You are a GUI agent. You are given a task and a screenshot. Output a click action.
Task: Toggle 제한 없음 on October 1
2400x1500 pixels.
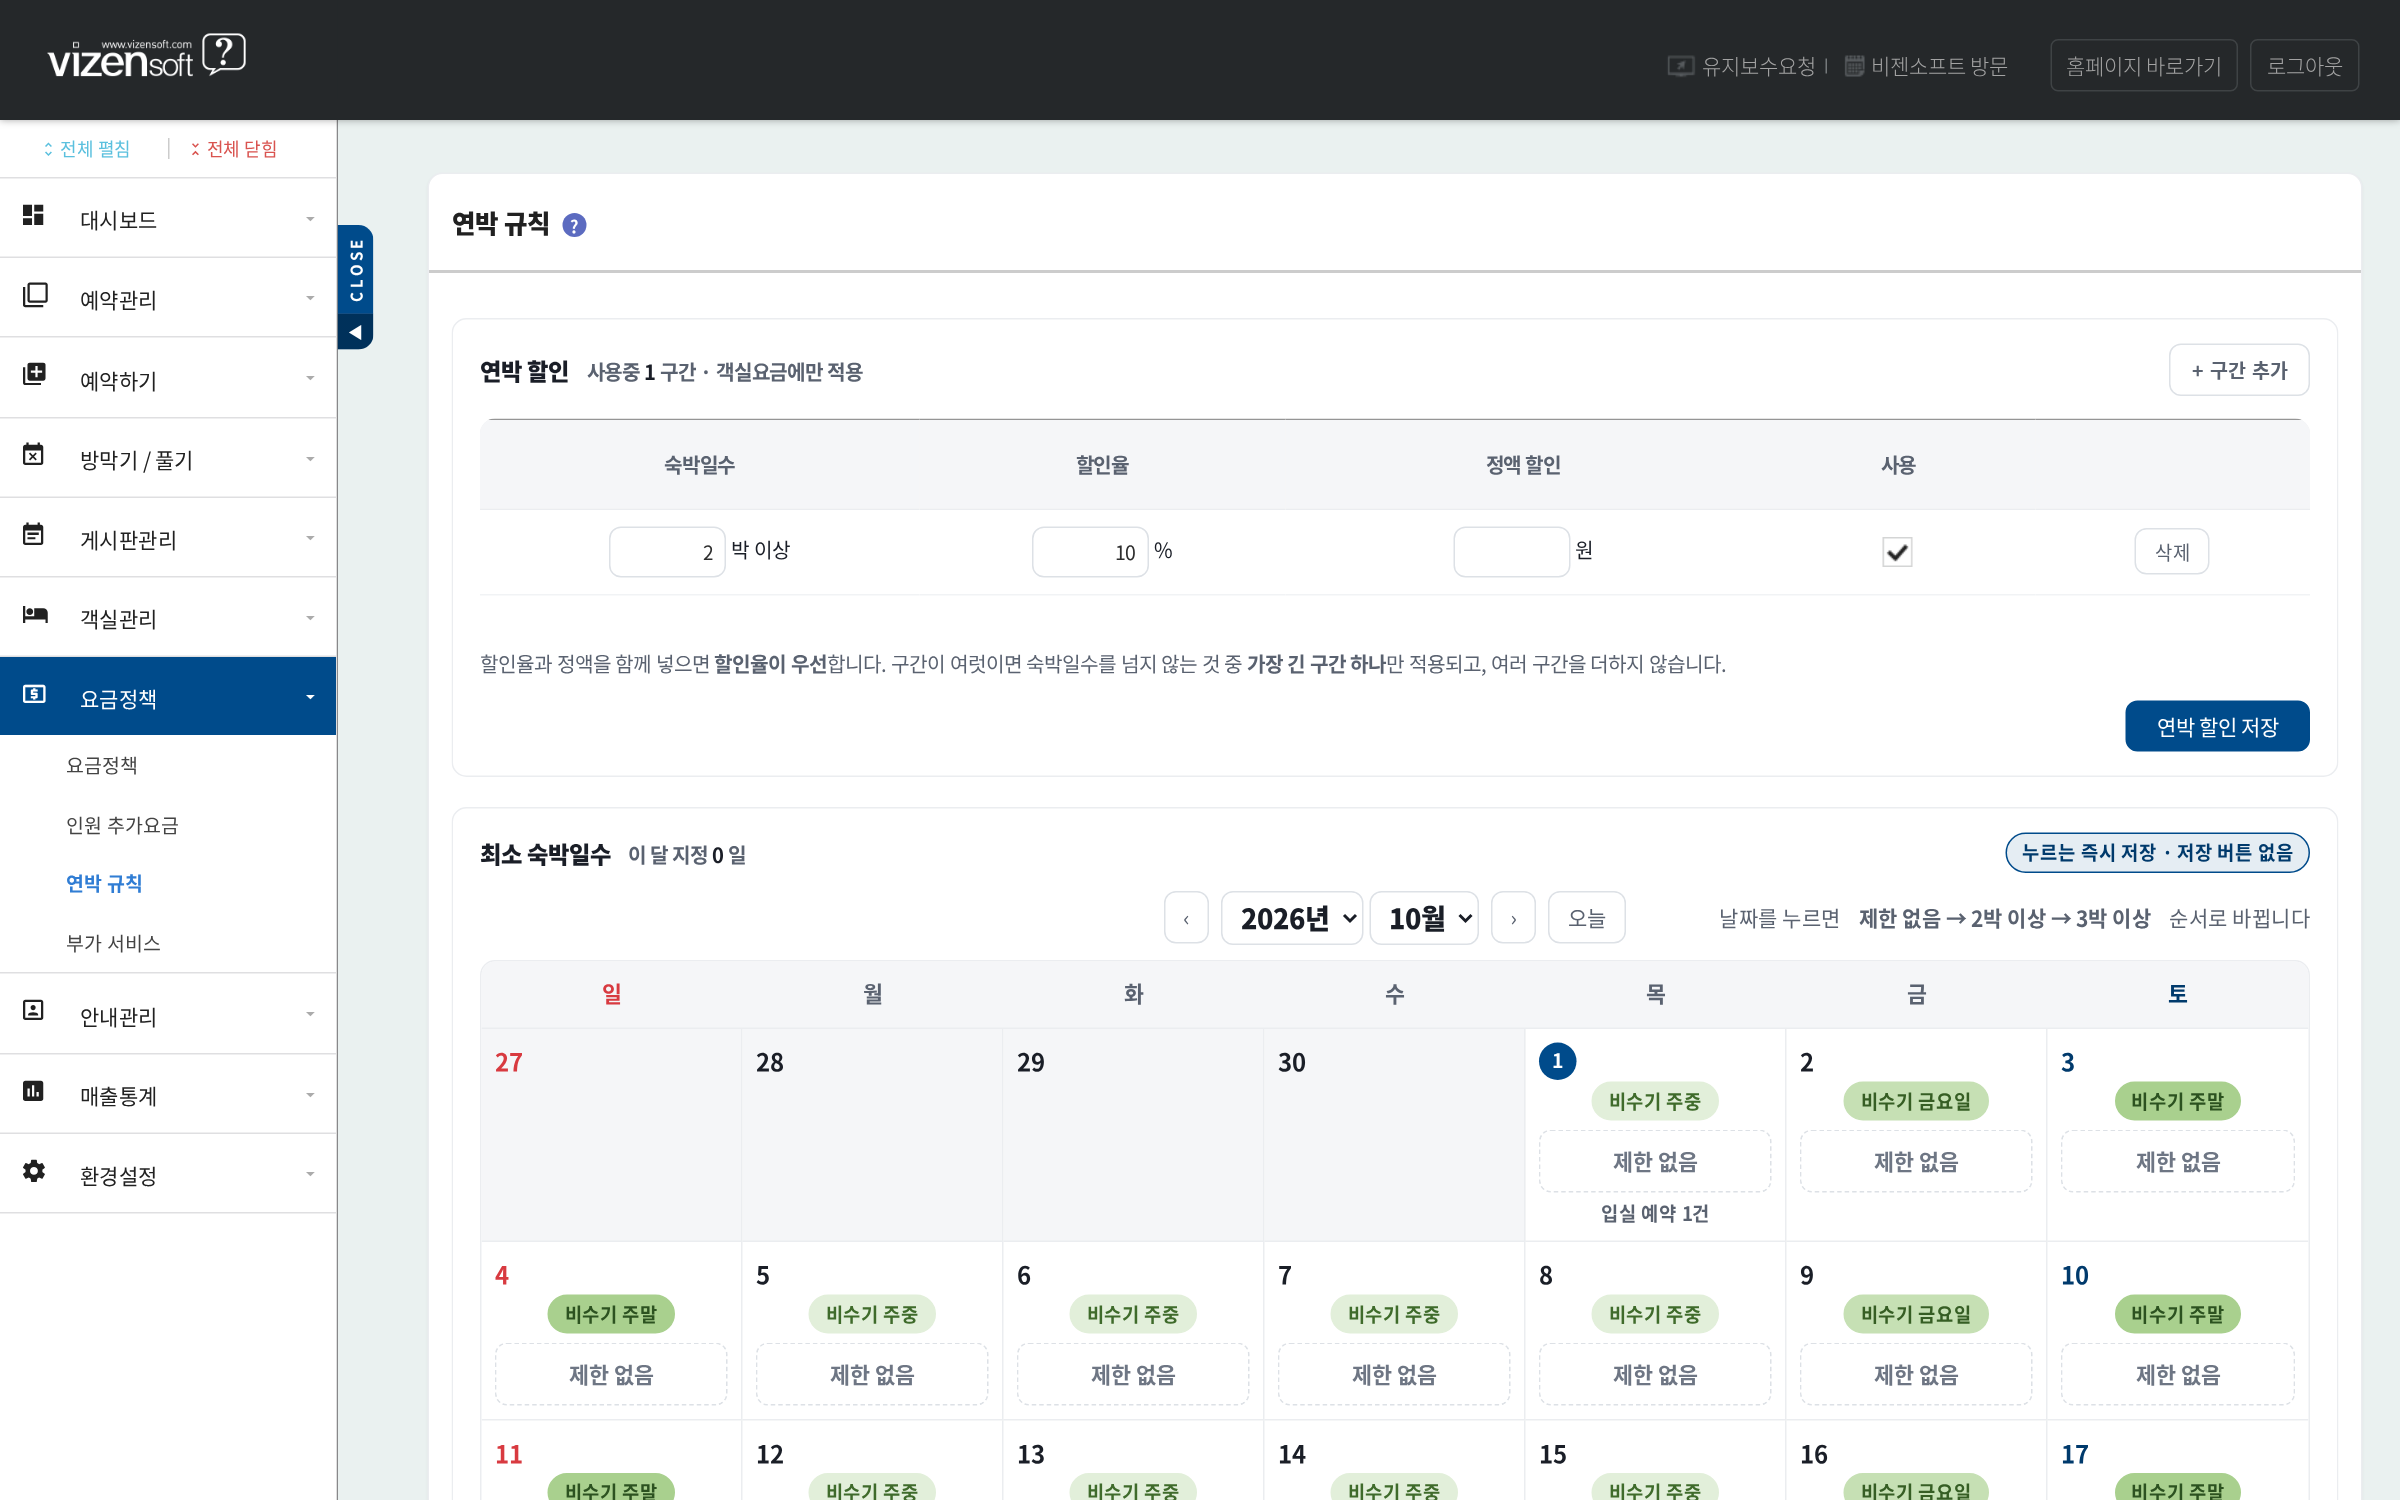coord(1655,1162)
